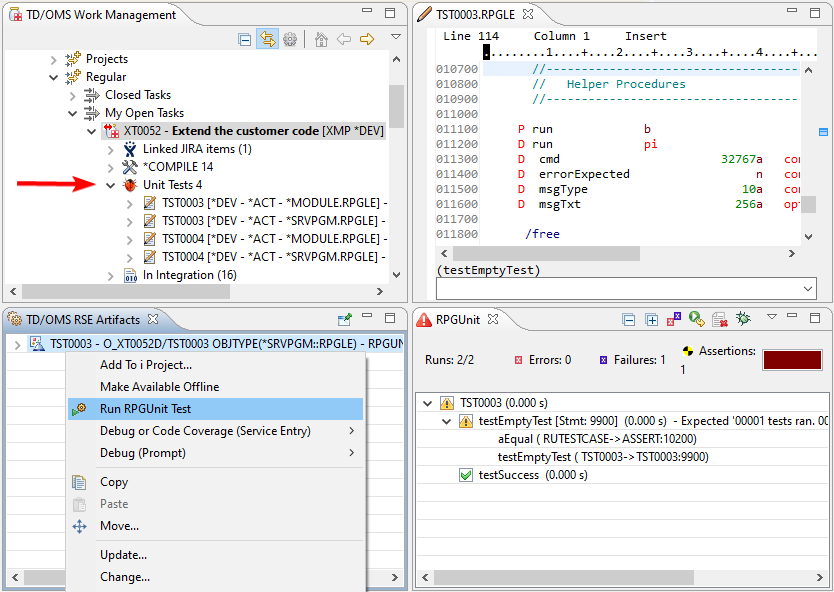Screen dimensions: 834x592
Task: Expand the Projects tree node
Action: pyautogui.click(x=53, y=60)
